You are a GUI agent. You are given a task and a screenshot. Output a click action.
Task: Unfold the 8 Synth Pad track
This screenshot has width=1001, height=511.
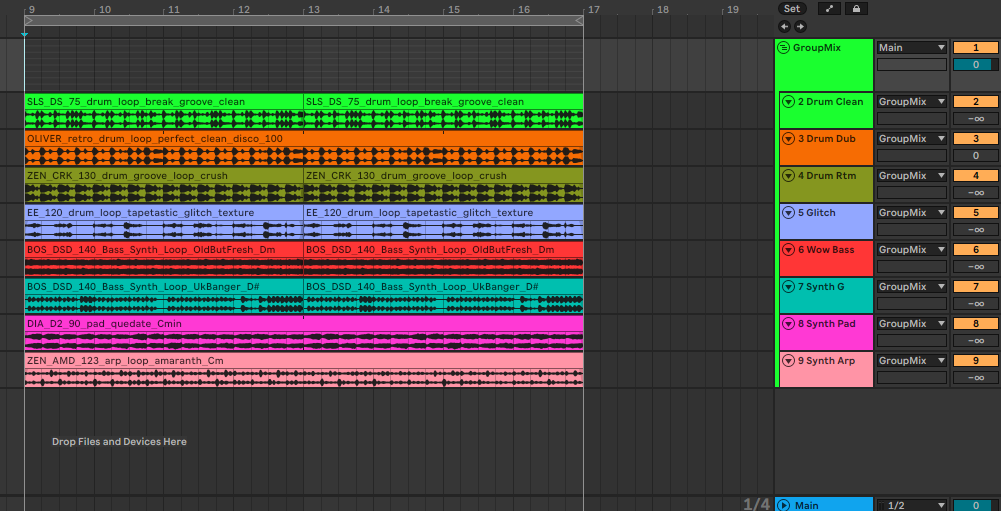pyautogui.click(x=788, y=324)
